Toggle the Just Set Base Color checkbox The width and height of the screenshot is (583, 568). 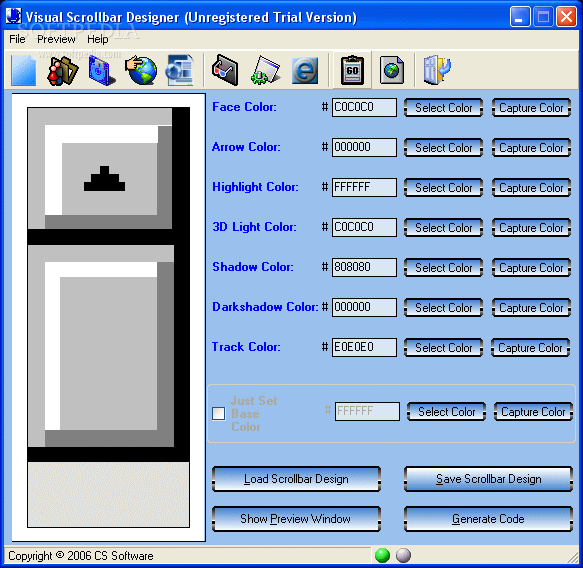pyautogui.click(x=219, y=413)
